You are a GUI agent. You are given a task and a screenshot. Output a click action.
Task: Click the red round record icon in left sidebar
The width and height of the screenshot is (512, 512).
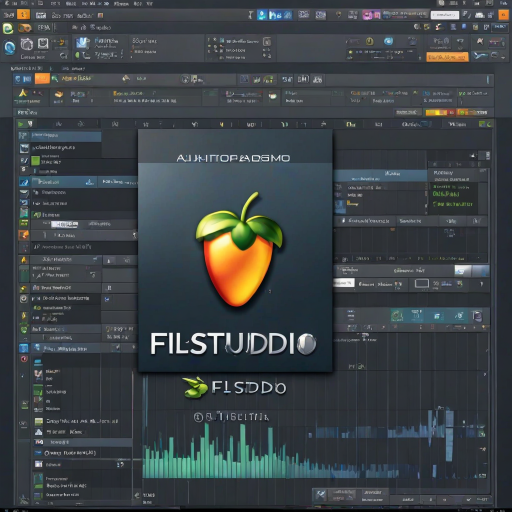pyautogui.click(x=24, y=359)
